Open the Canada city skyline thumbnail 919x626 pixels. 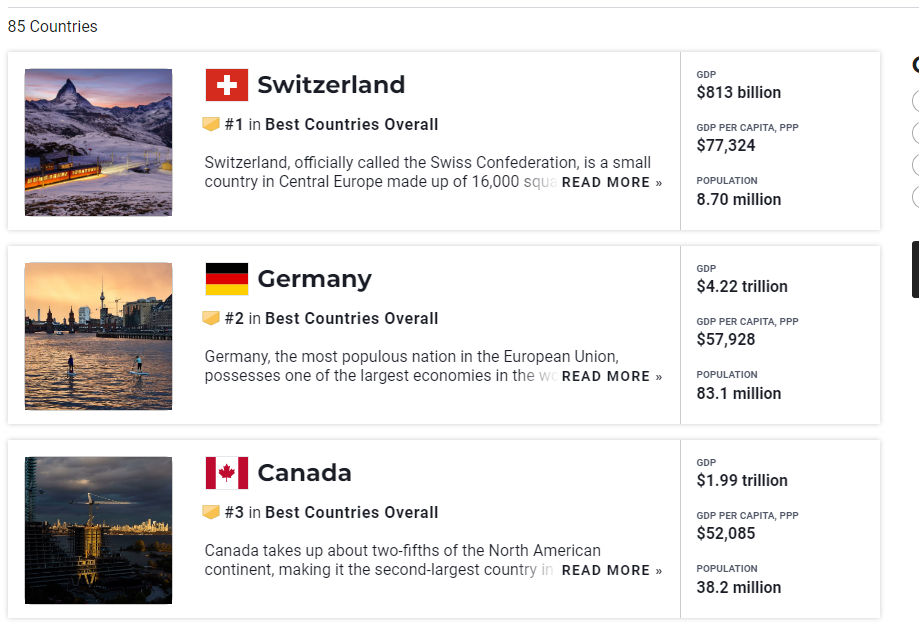99,530
